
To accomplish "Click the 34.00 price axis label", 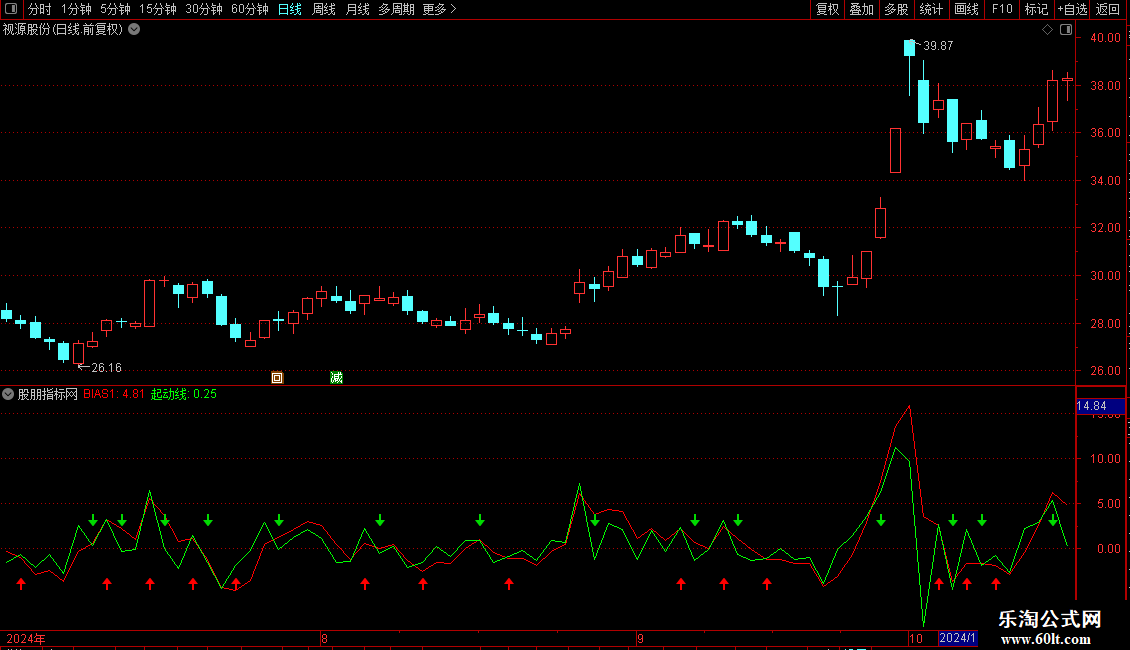I will click(1105, 180).
